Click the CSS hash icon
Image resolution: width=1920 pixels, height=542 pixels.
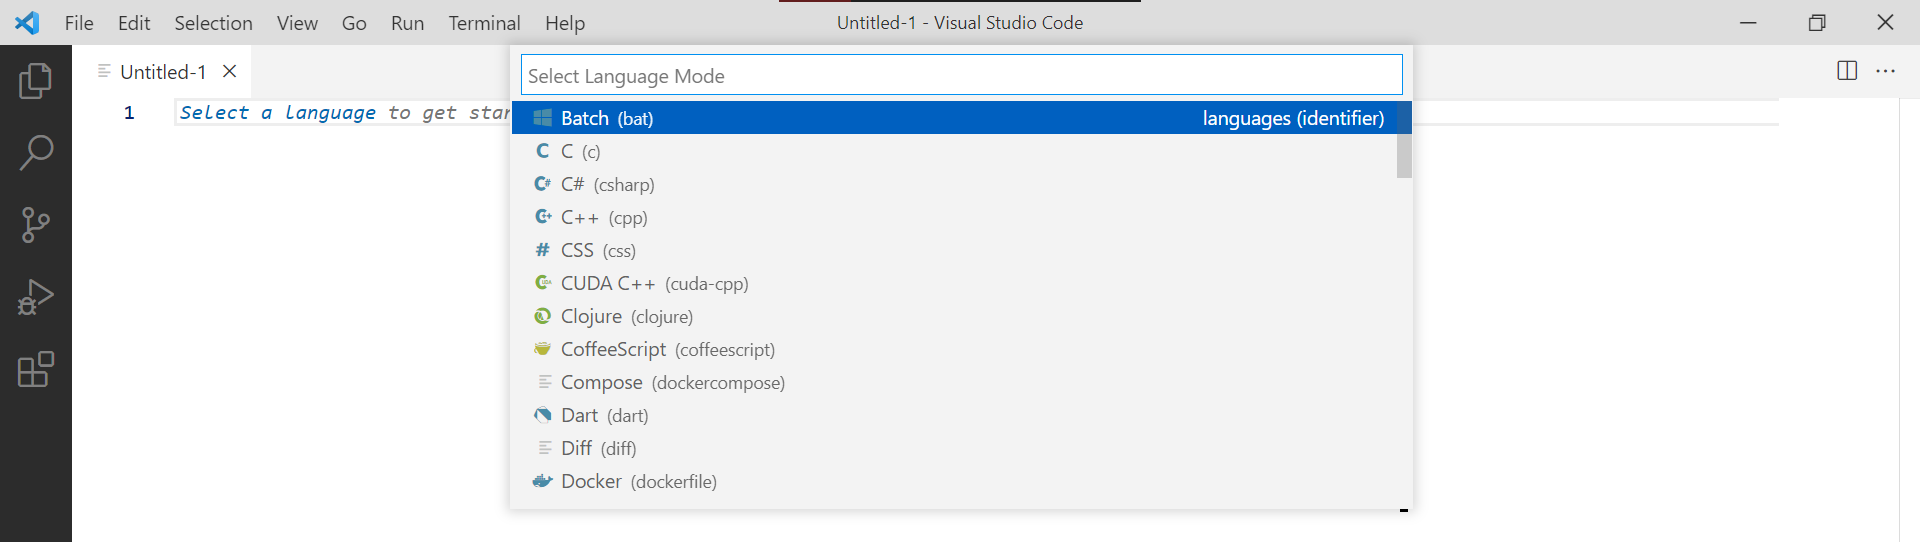tap(543, 250)
